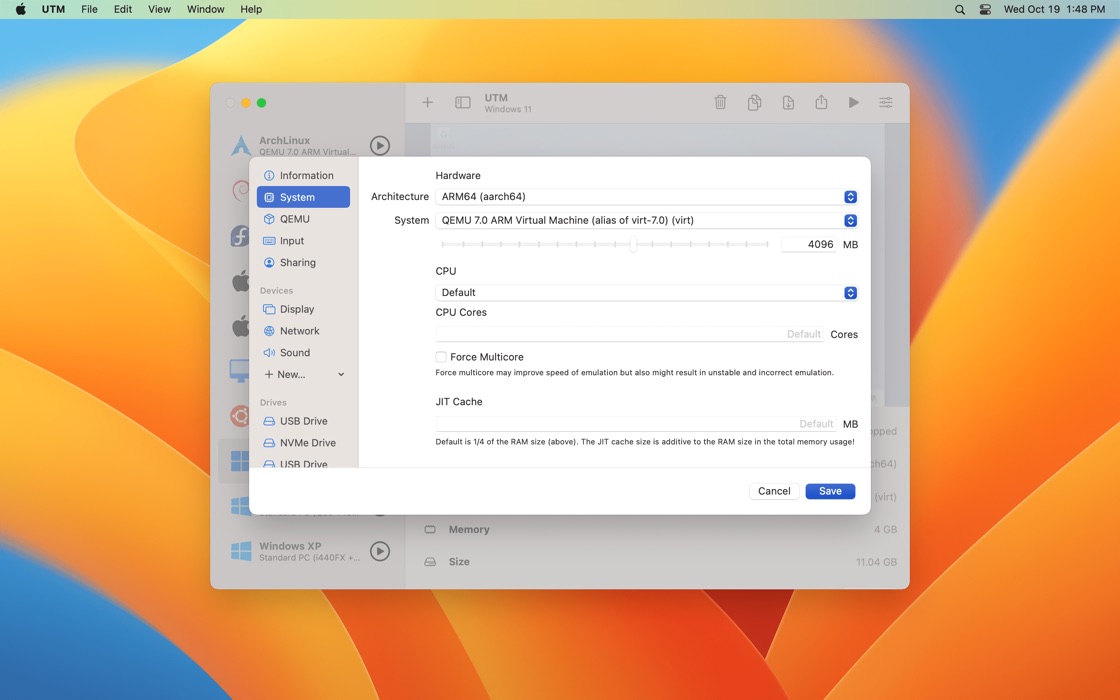Open the Information settings pane
The width and height of the screenshot is (1120, 700).
point(303,175)
